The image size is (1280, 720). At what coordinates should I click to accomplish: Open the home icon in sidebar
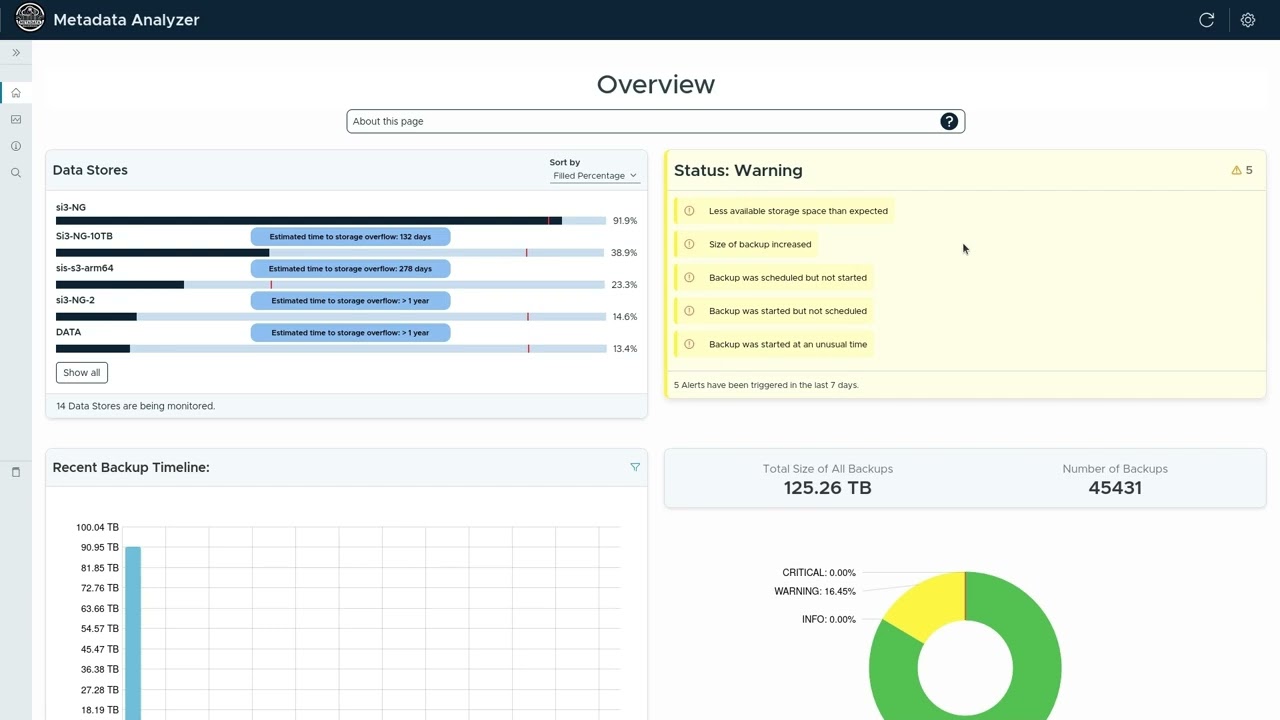pos(16,93)
